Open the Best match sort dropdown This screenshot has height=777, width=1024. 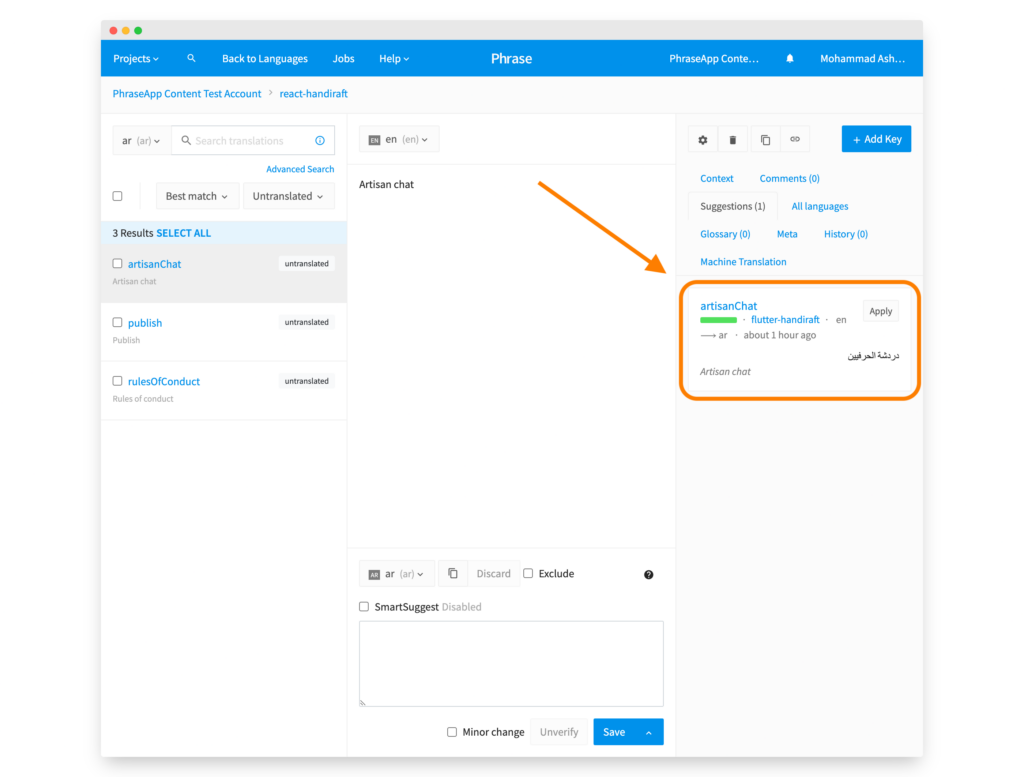click(x=197, y=197)
